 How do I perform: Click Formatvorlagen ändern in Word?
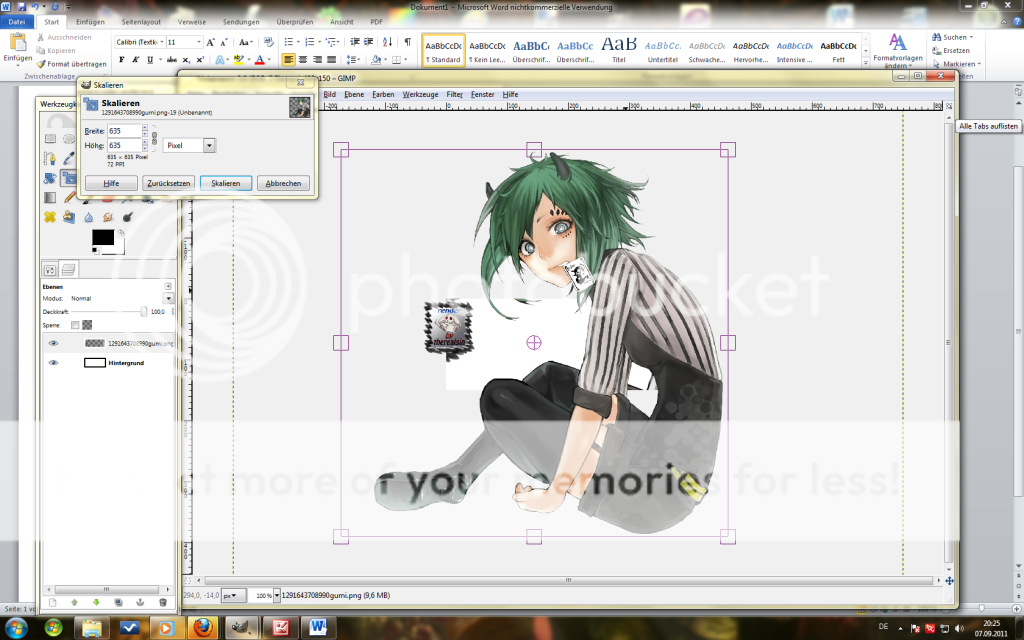pyautogui.click(x=898, y=51)
